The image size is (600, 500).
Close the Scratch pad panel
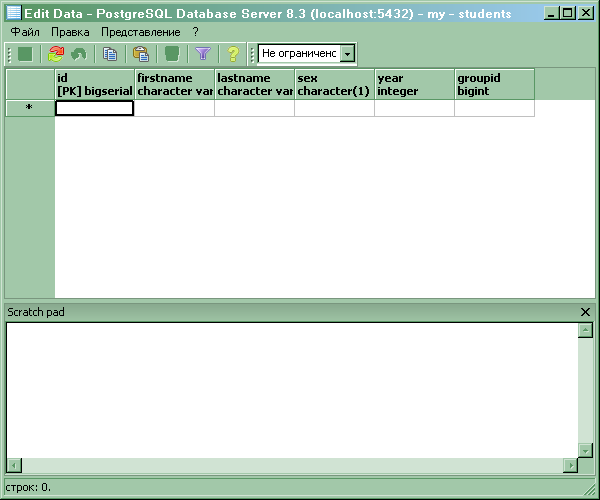[585, 312]
